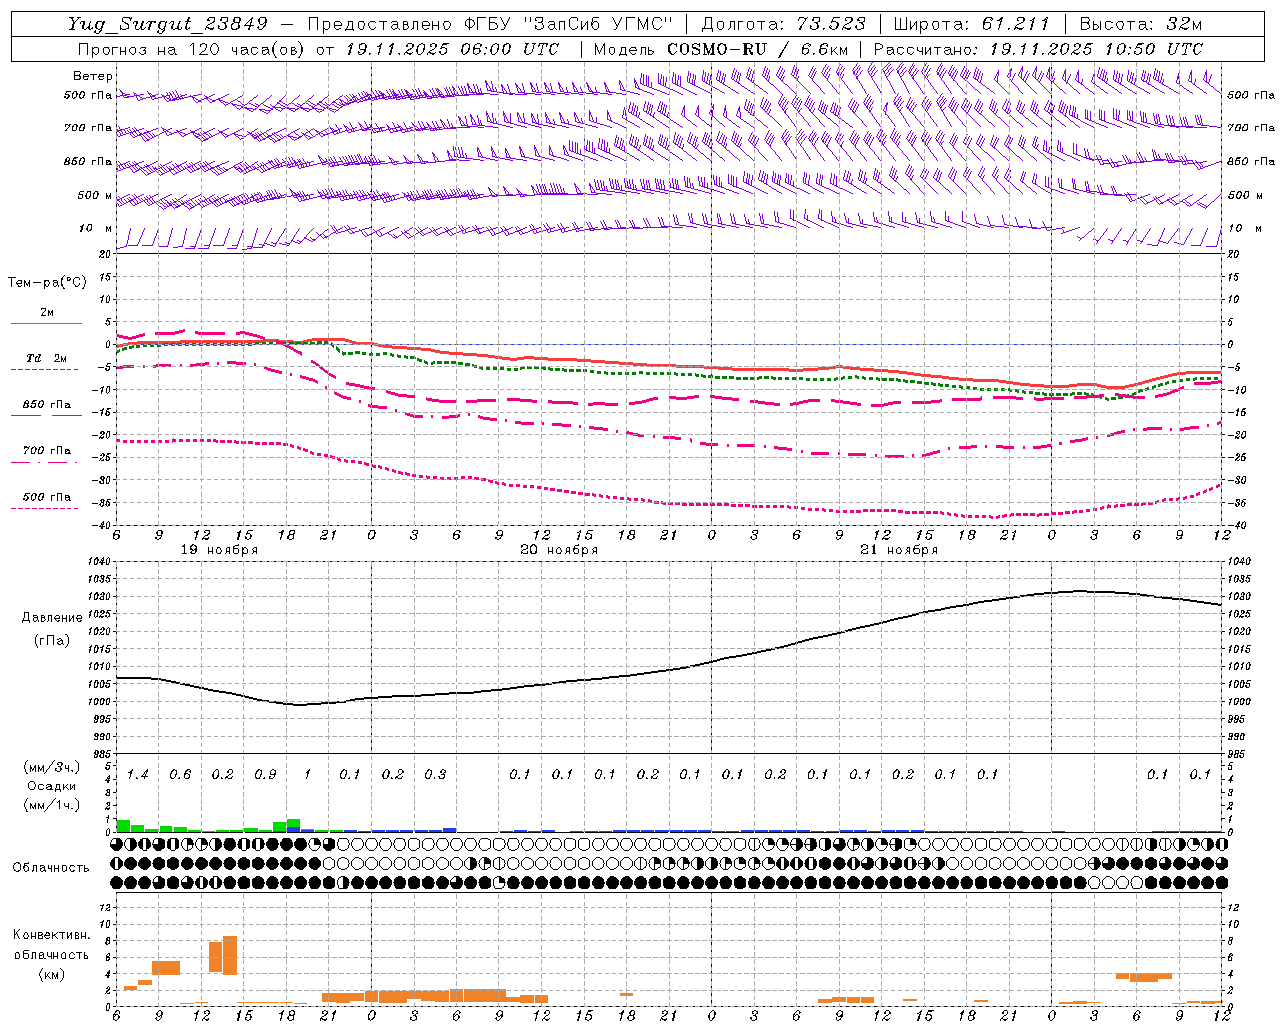Click the 19 ноября date label

[219, 550]
